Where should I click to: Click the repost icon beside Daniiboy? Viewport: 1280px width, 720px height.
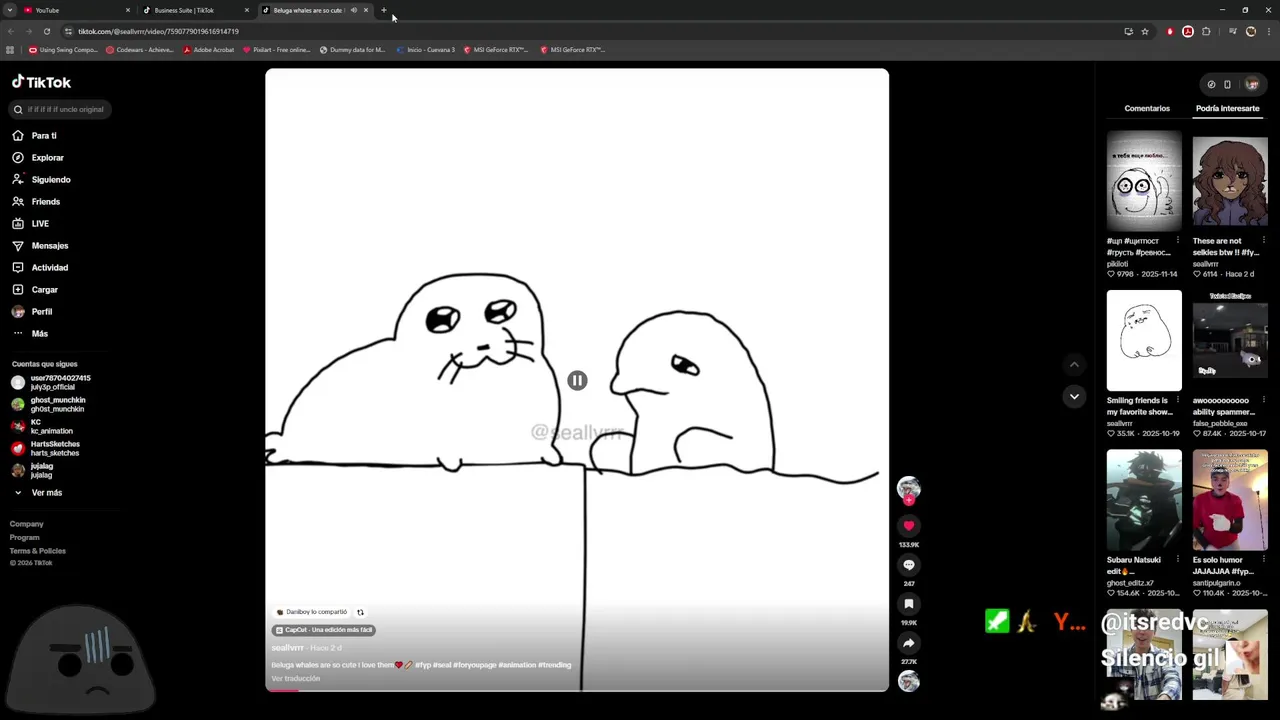coord(360,612)
